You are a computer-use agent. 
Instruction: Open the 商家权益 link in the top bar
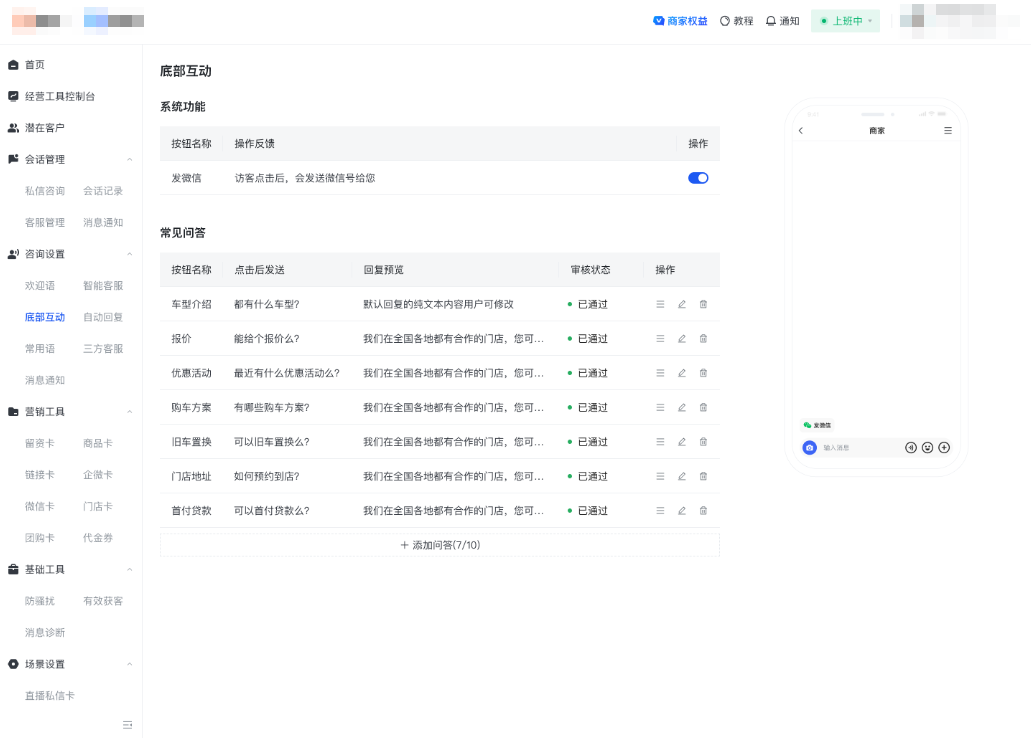[x=680, y=20]
